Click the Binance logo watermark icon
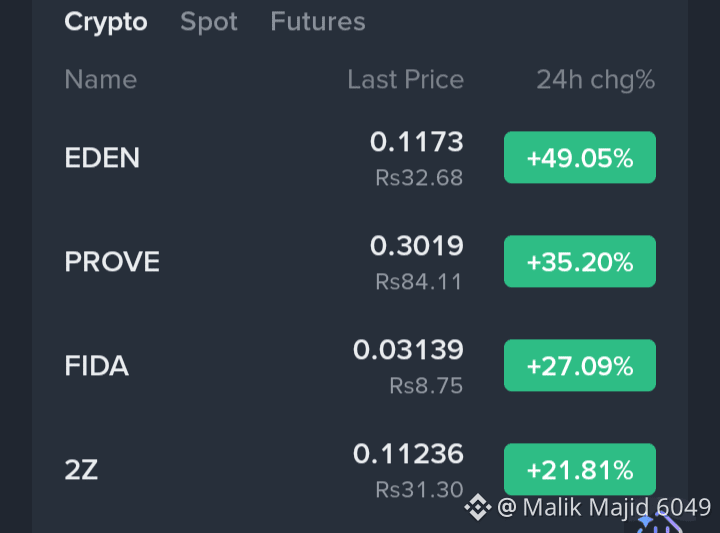Screen dimensions: 720x533 point(478,507)
